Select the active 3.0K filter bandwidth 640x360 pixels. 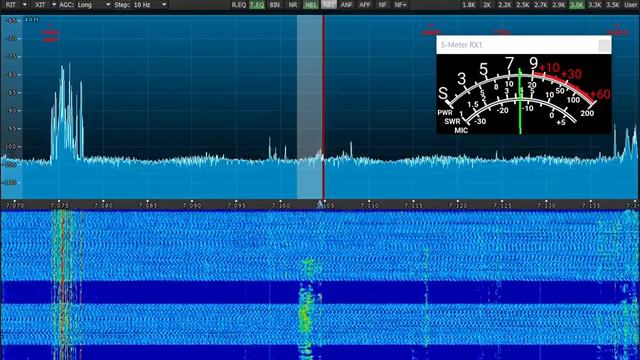point(577,5)
